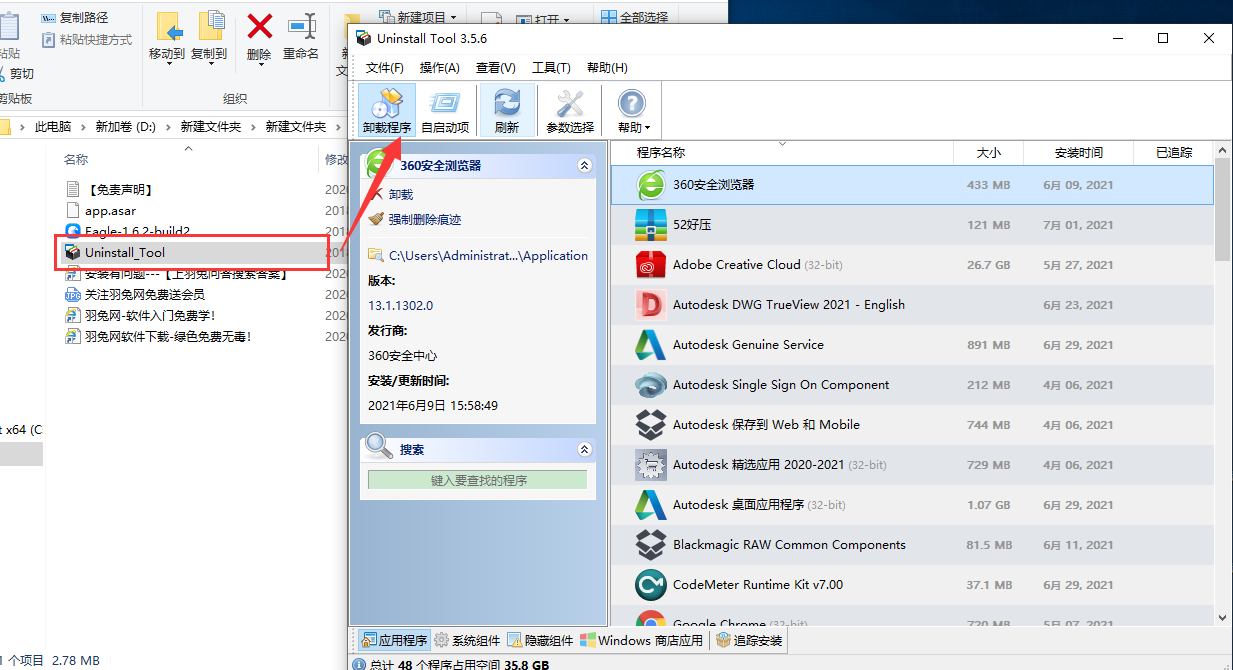Viewport: 1233px width, 670px height.
Task: Select the Autodesk DWG TrueView icon
Action: (651, 305)
